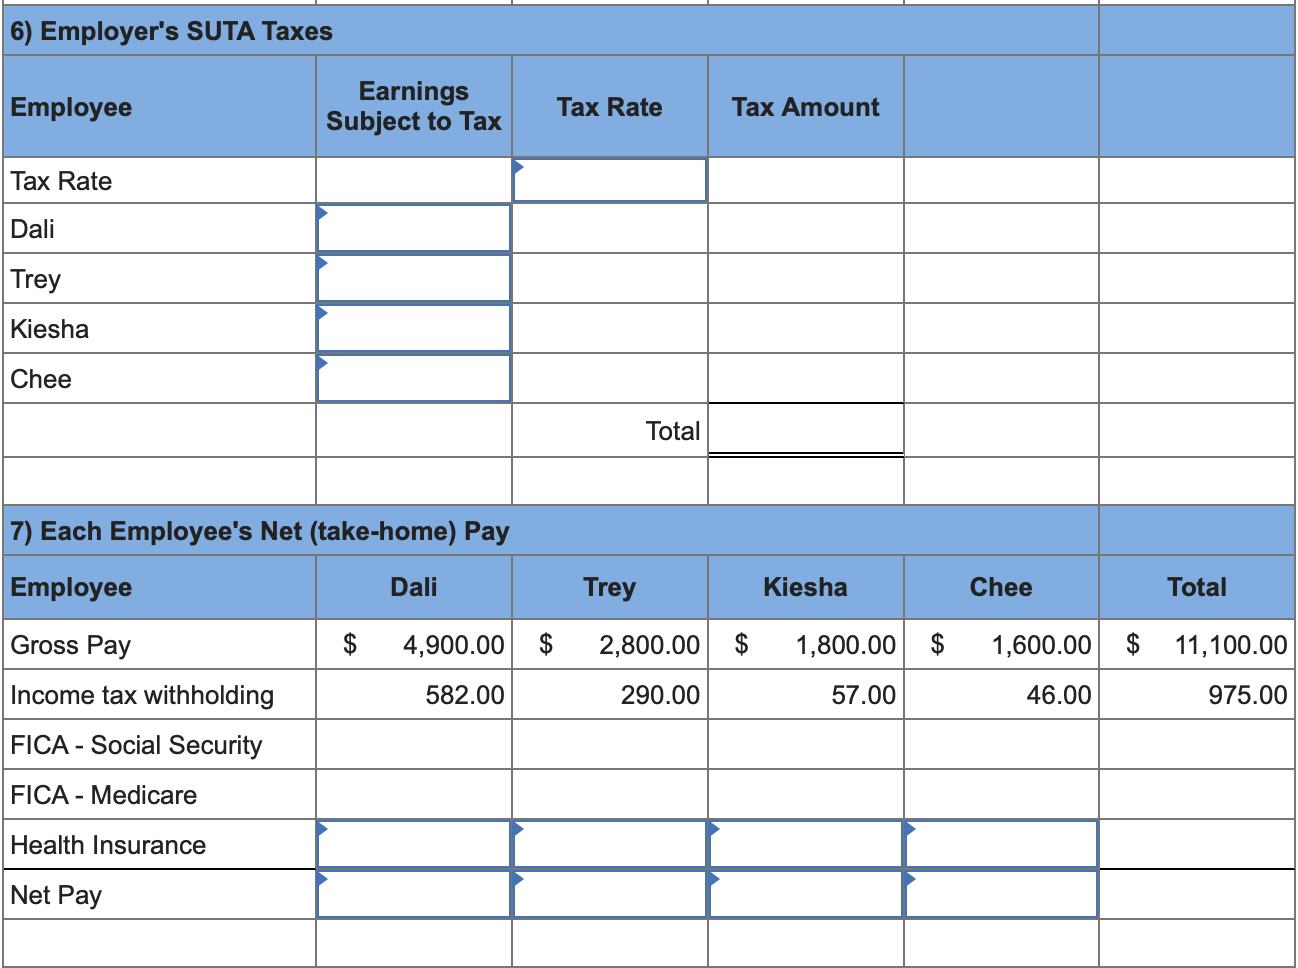Click the 'Health Insurance' row label
The image size is (1298, 968).
click(108, 845)
